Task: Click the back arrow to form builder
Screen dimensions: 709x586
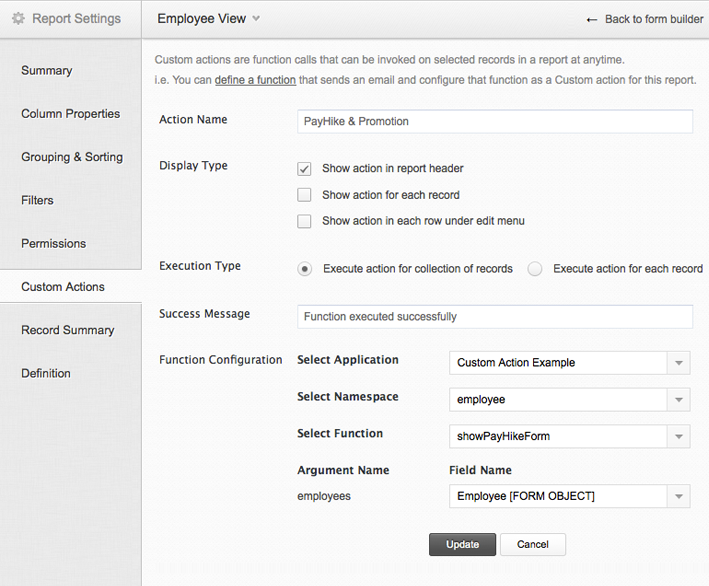Action: pyautogui.click(x=592, y=20)
